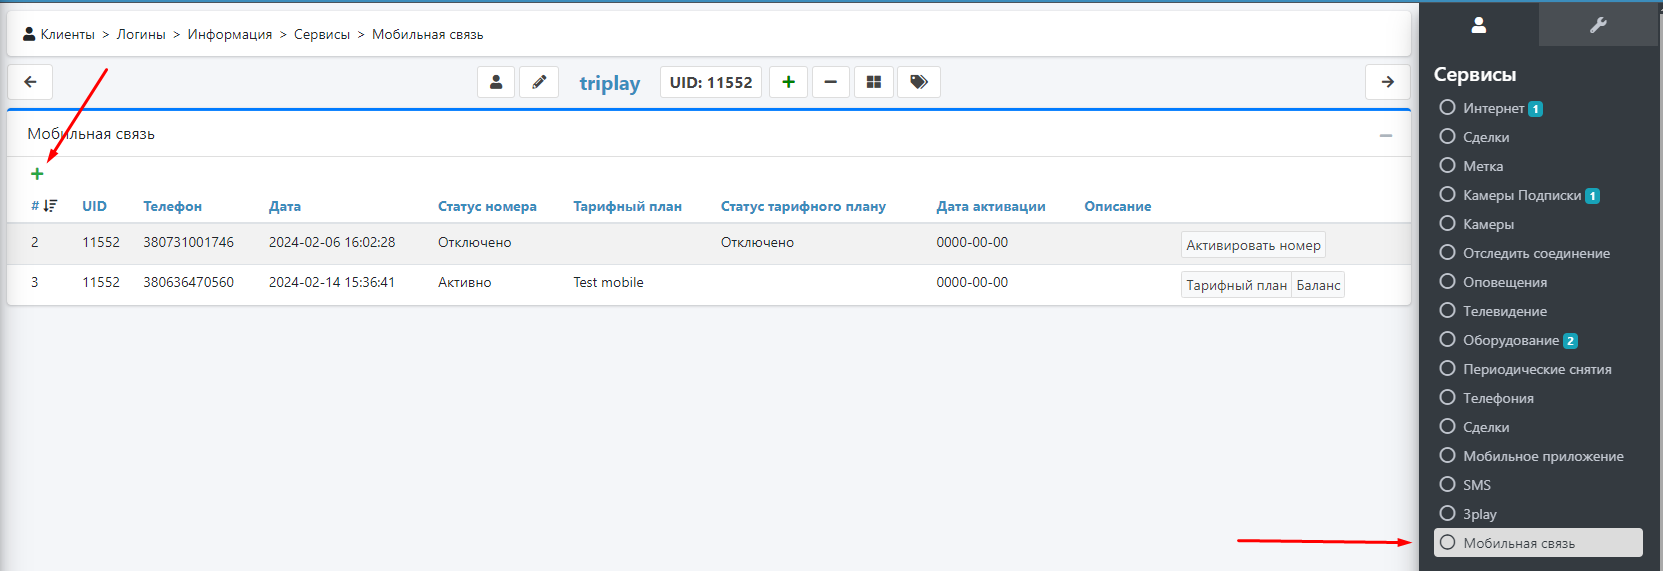1663x571 pixels.
Task: Open Интернет in the services sidebar
Action: 1540,108
